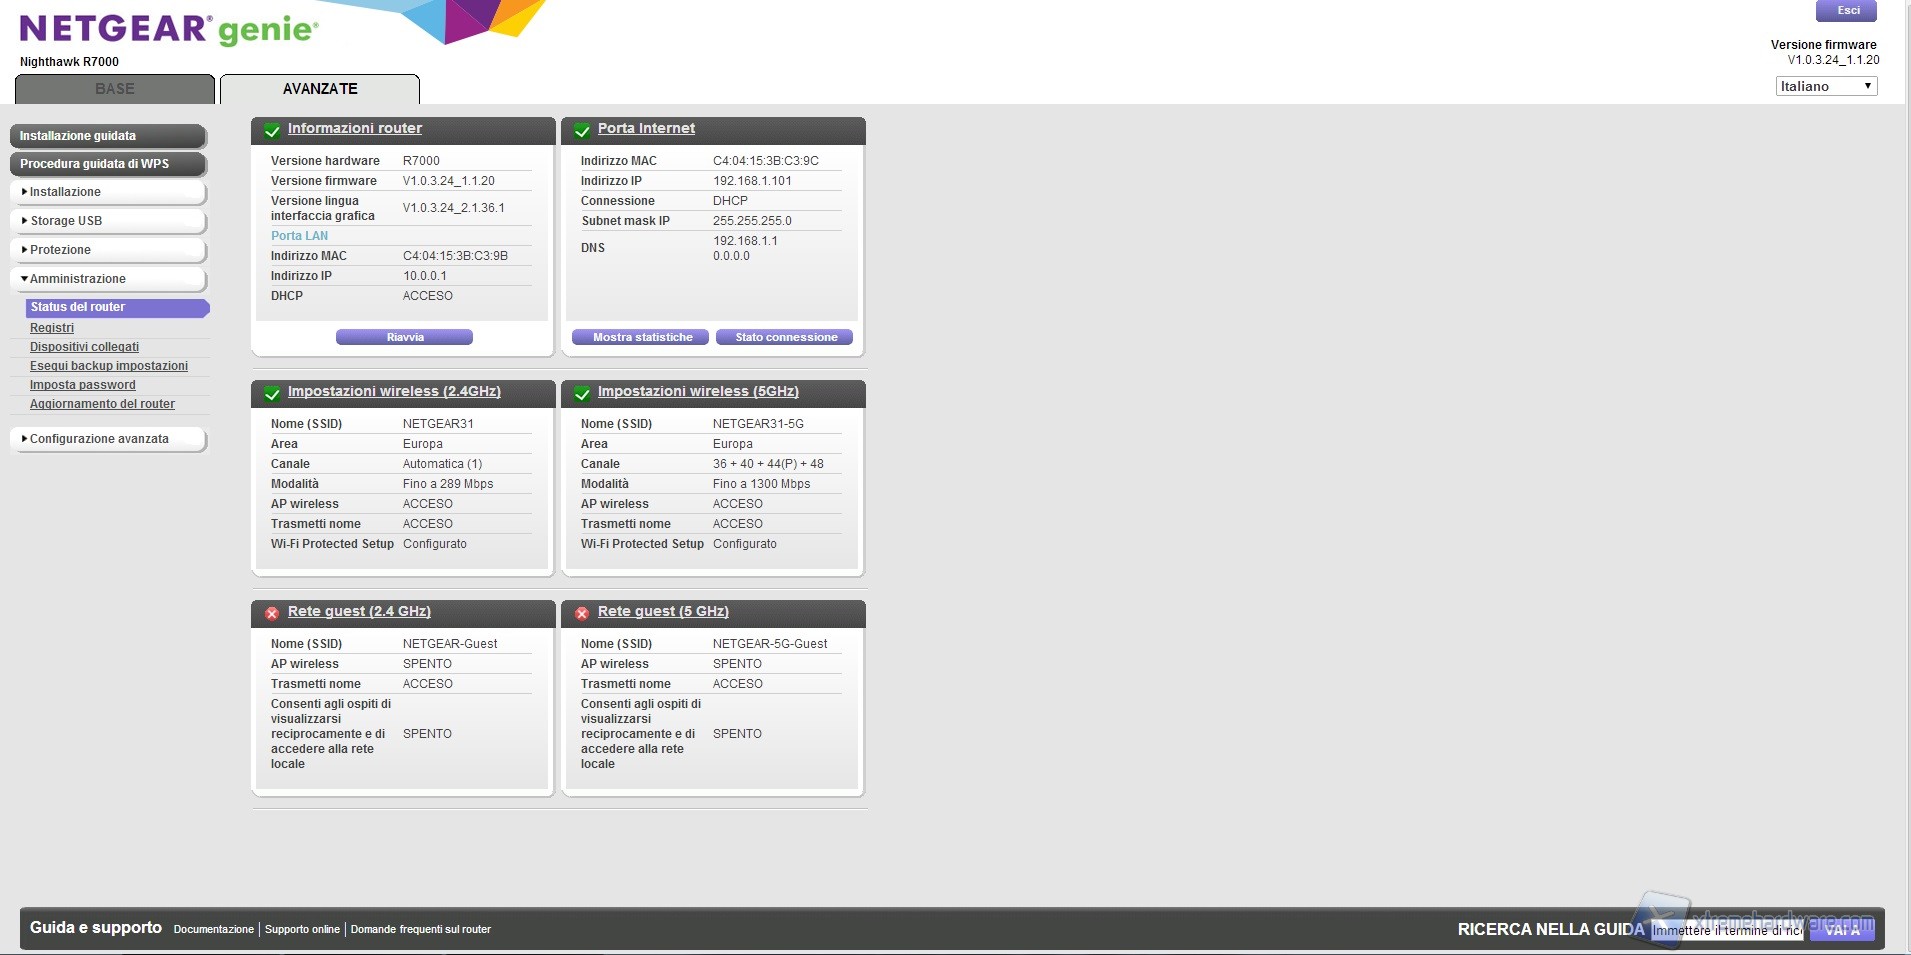Screen dimensions: 1911x955
Task: Open the Supporto online link in footer
Action: pyautogui.click(x=302, y=929)
